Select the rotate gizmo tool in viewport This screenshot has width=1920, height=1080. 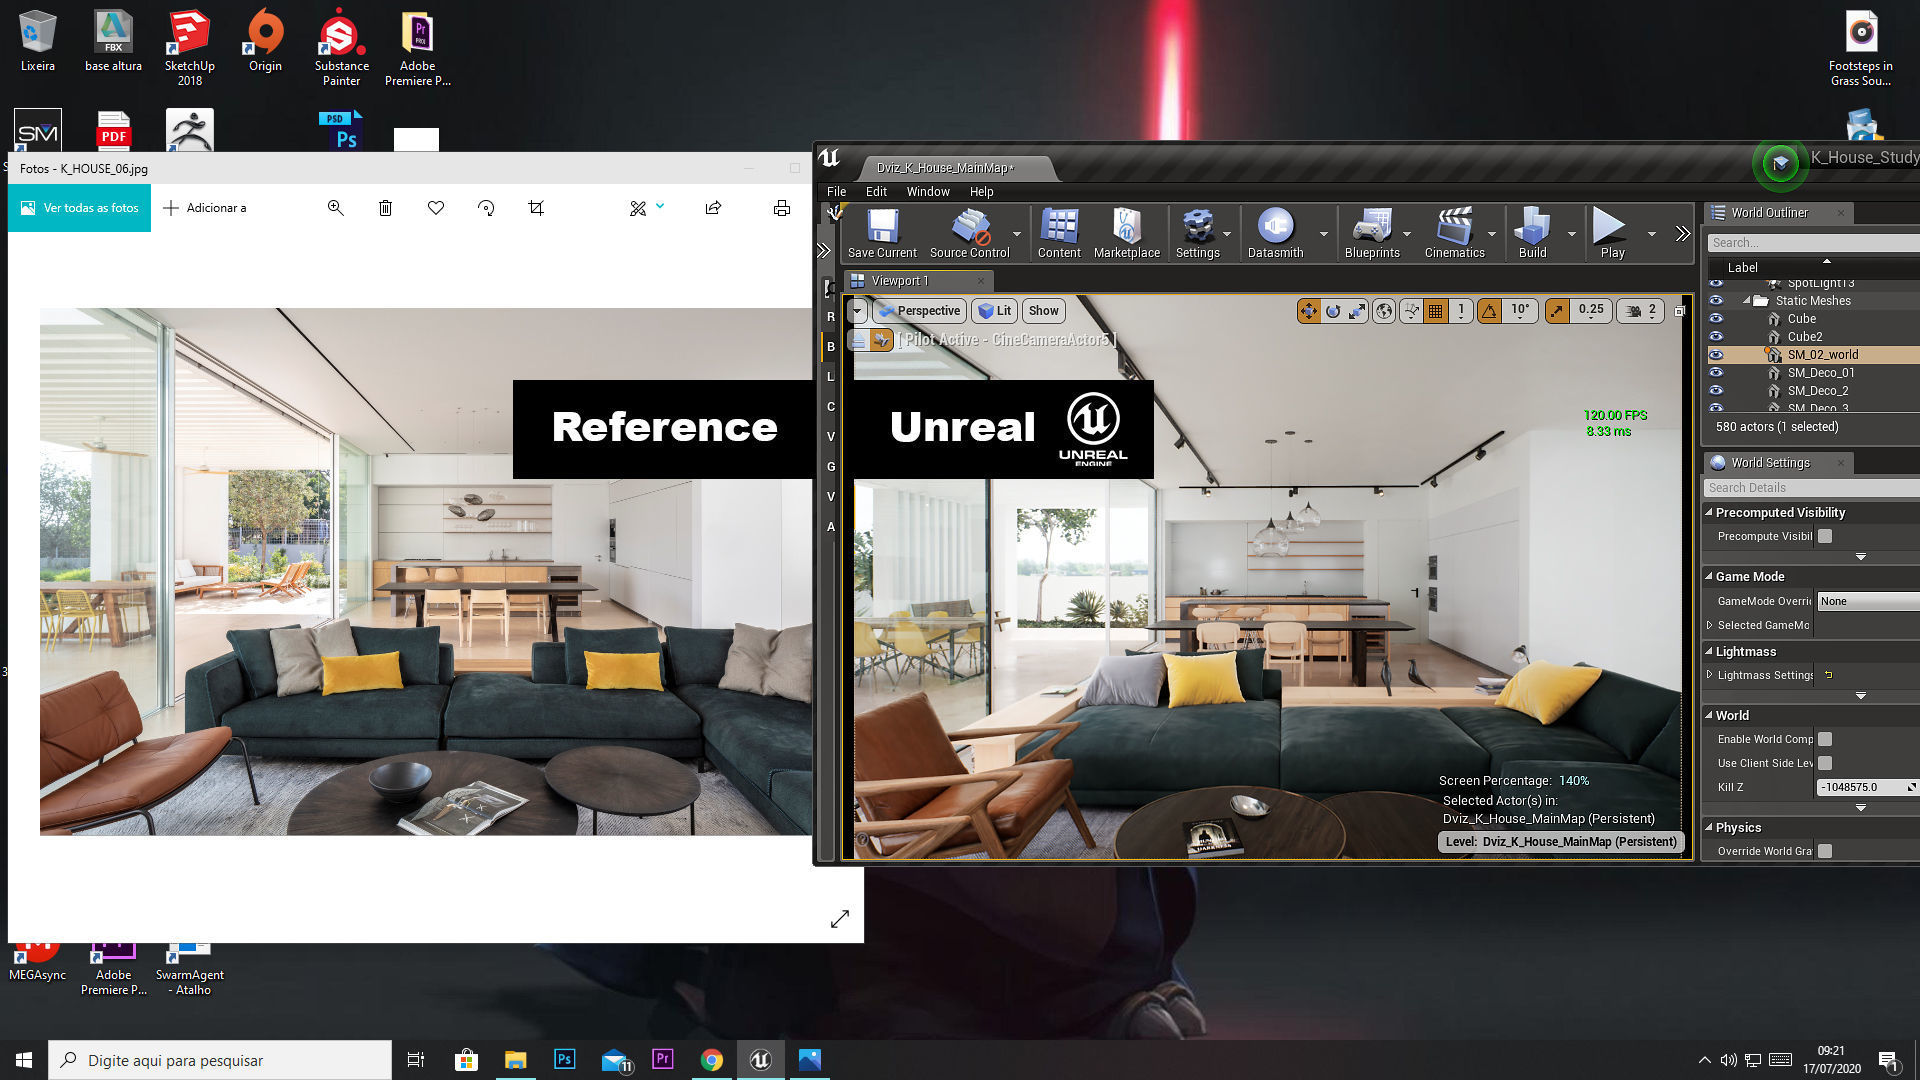point(1333,311)
